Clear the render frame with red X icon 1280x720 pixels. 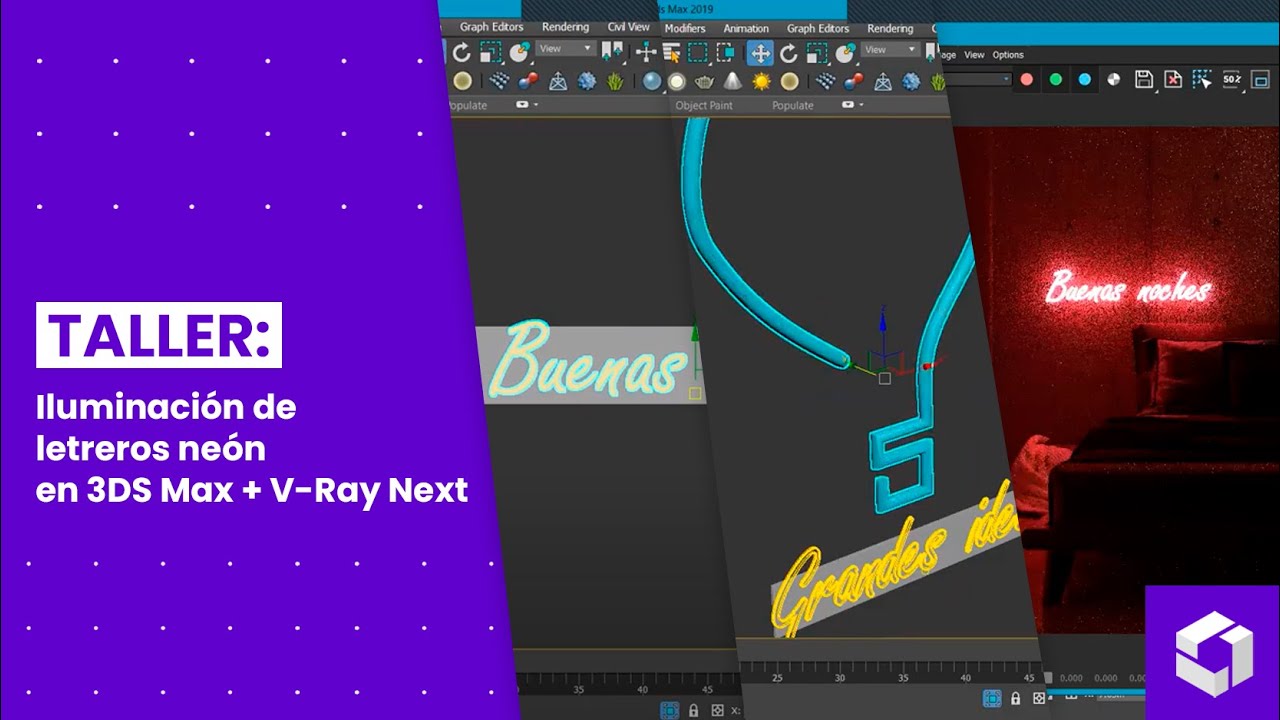1172,79
